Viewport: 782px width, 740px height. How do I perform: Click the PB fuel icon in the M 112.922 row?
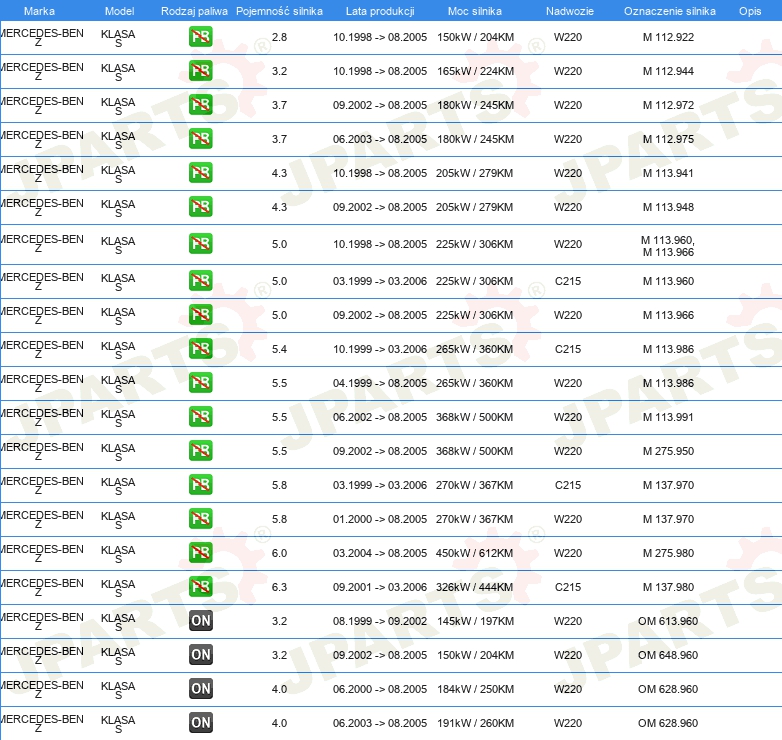[x=201, y=38]
